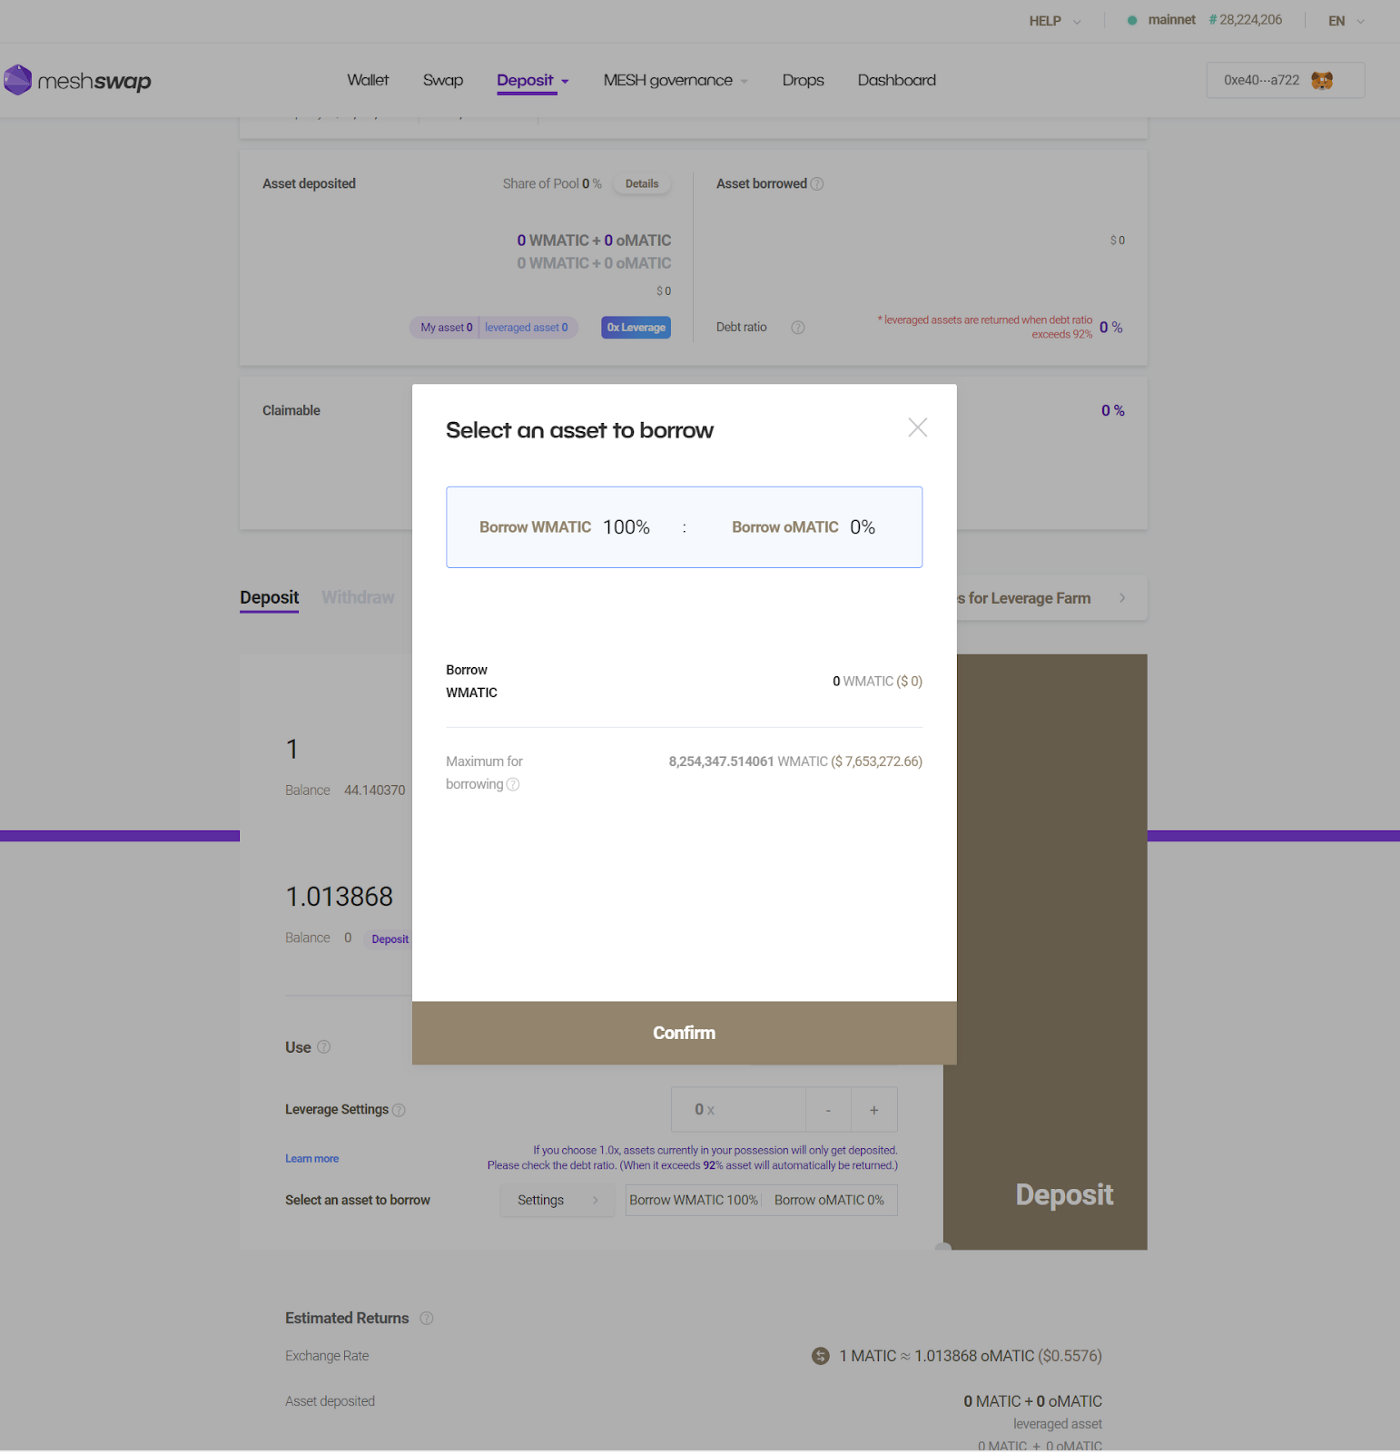Click the 0x Leverage button

(636, 327)
